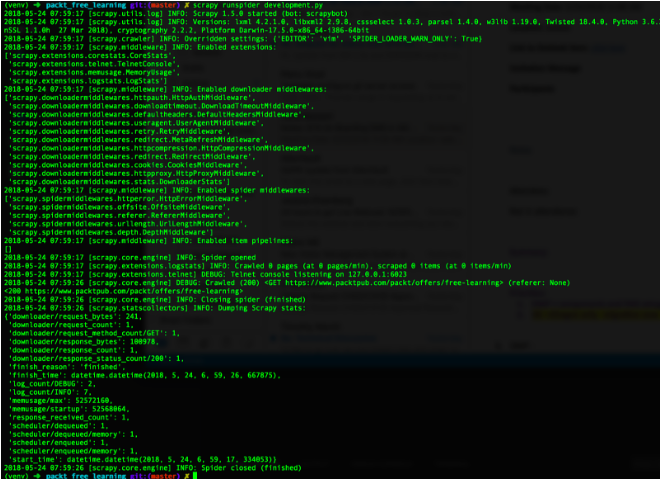Screen dimensions: 661x479
Task: Click the 'downloader/request_count' stat
Action: (x=73, y=325)
